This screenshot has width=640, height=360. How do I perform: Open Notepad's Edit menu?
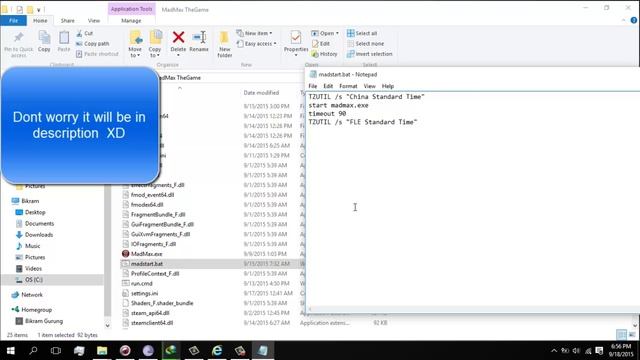[328, 86]
